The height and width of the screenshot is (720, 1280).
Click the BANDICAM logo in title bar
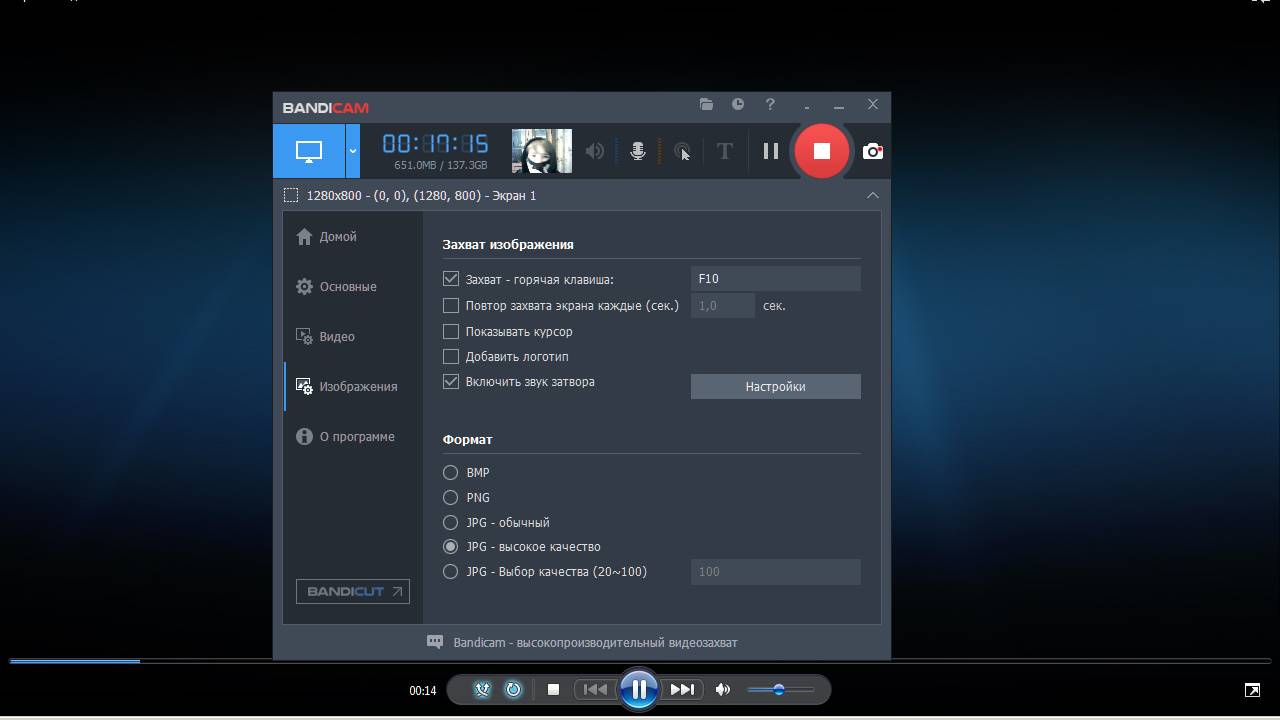coord(326,108)
